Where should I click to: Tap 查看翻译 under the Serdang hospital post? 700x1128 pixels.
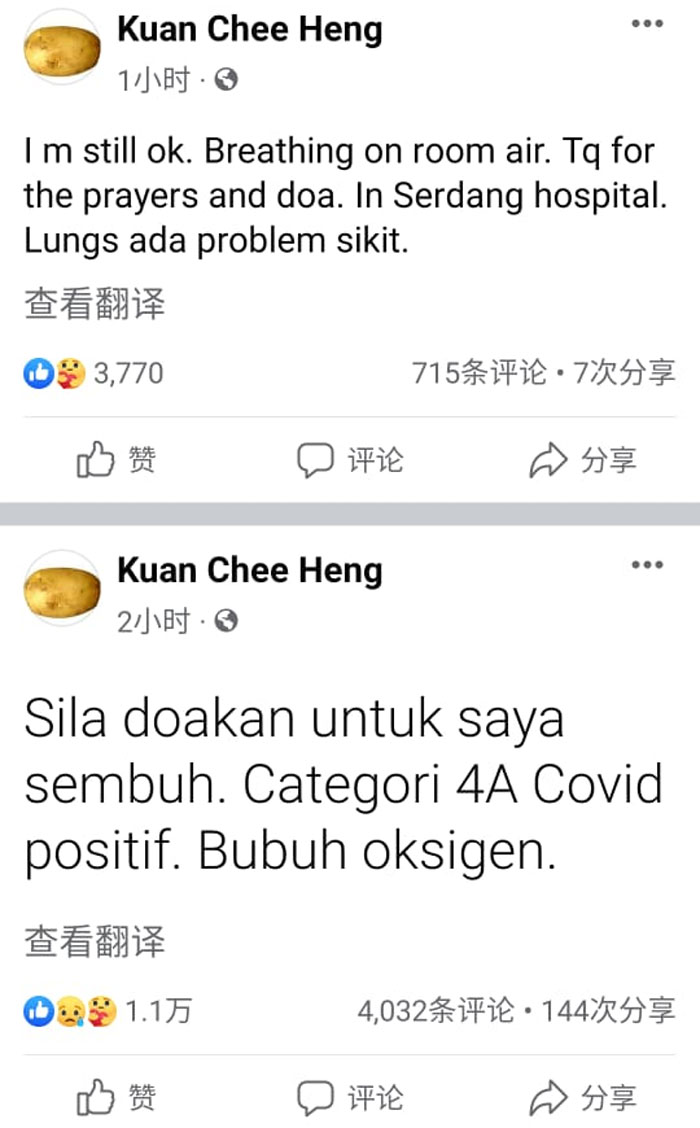[x=95, y=304]
